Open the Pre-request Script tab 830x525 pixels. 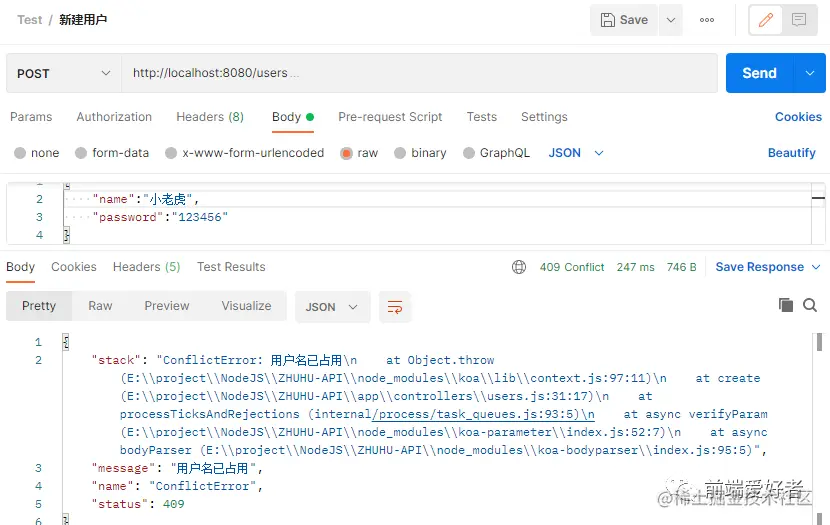pos(390,116)
